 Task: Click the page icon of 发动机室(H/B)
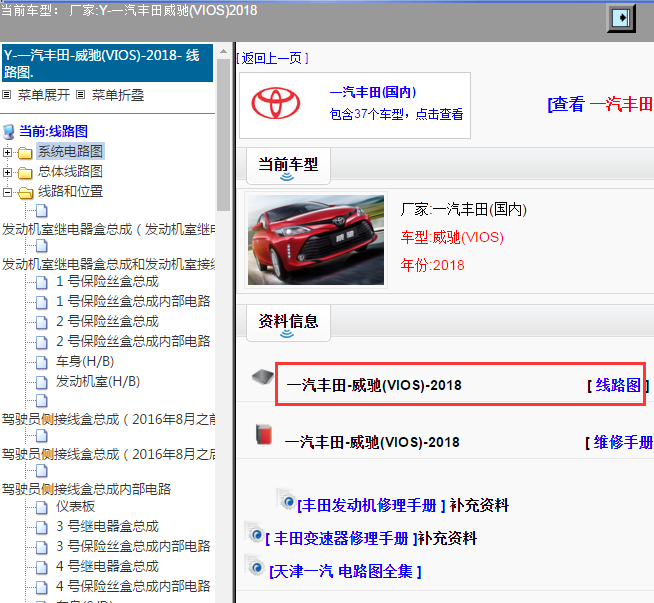(41, 382)
